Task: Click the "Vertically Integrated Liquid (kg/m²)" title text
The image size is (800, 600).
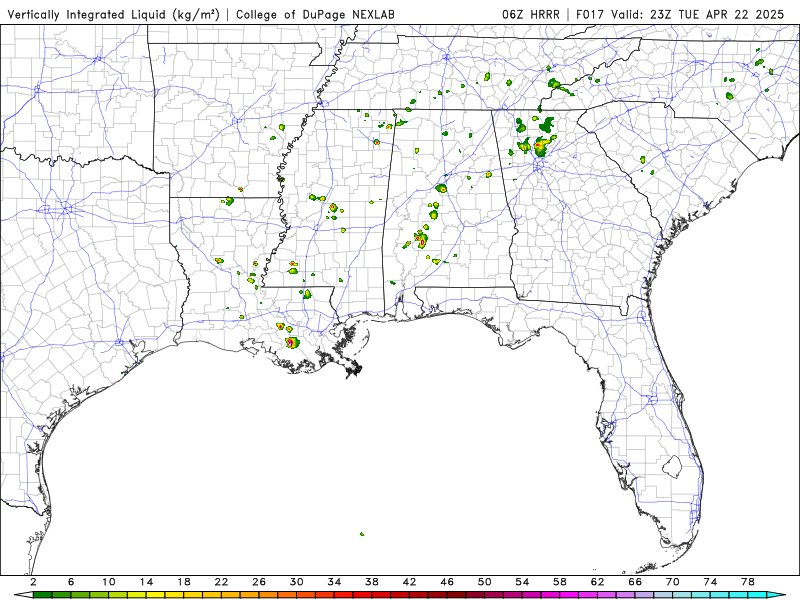Action: [113, 14]
